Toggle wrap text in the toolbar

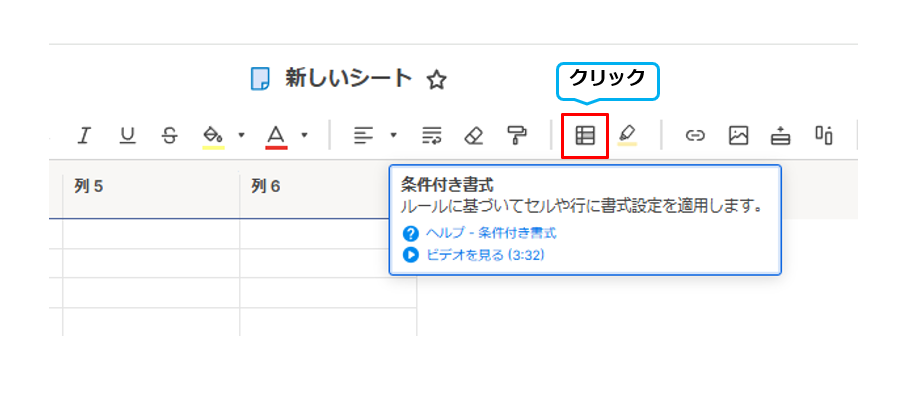(x=432, y=136)
